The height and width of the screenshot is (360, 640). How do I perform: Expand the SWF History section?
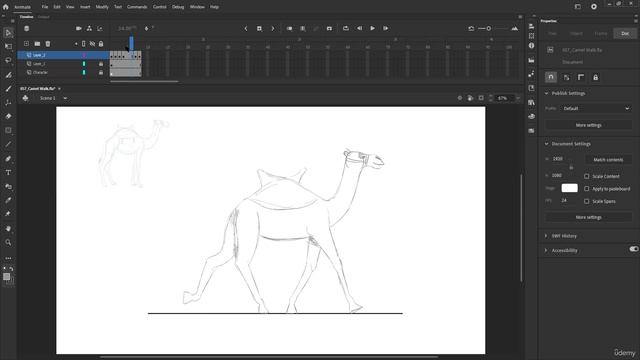(x=546, y=236)
